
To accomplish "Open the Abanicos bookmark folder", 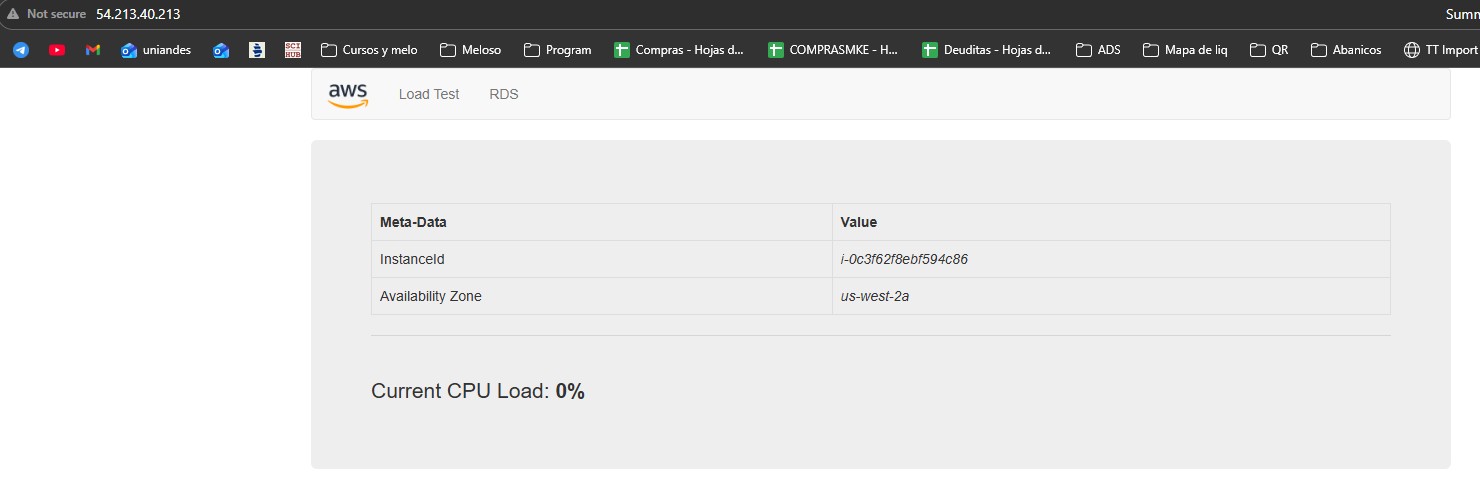I will (x=1346, y=49).
